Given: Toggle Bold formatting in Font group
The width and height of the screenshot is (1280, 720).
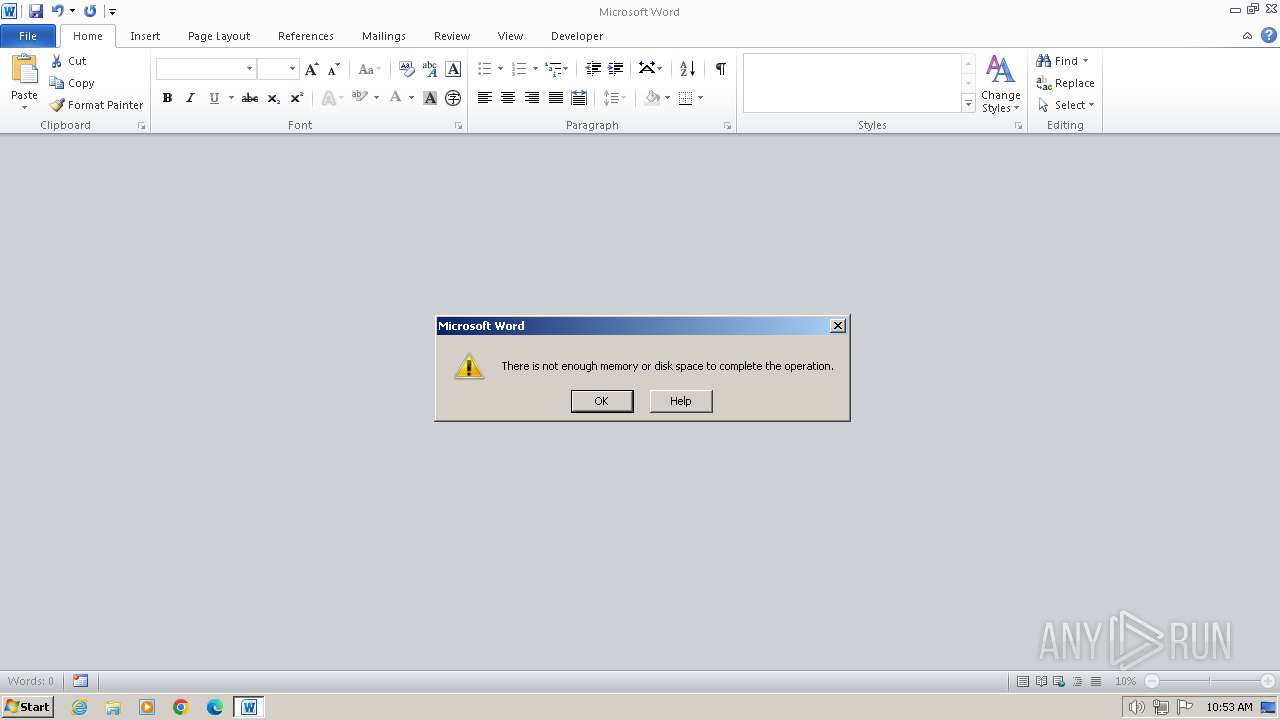Looking at the screenshot, I should (x=167, y=98).
